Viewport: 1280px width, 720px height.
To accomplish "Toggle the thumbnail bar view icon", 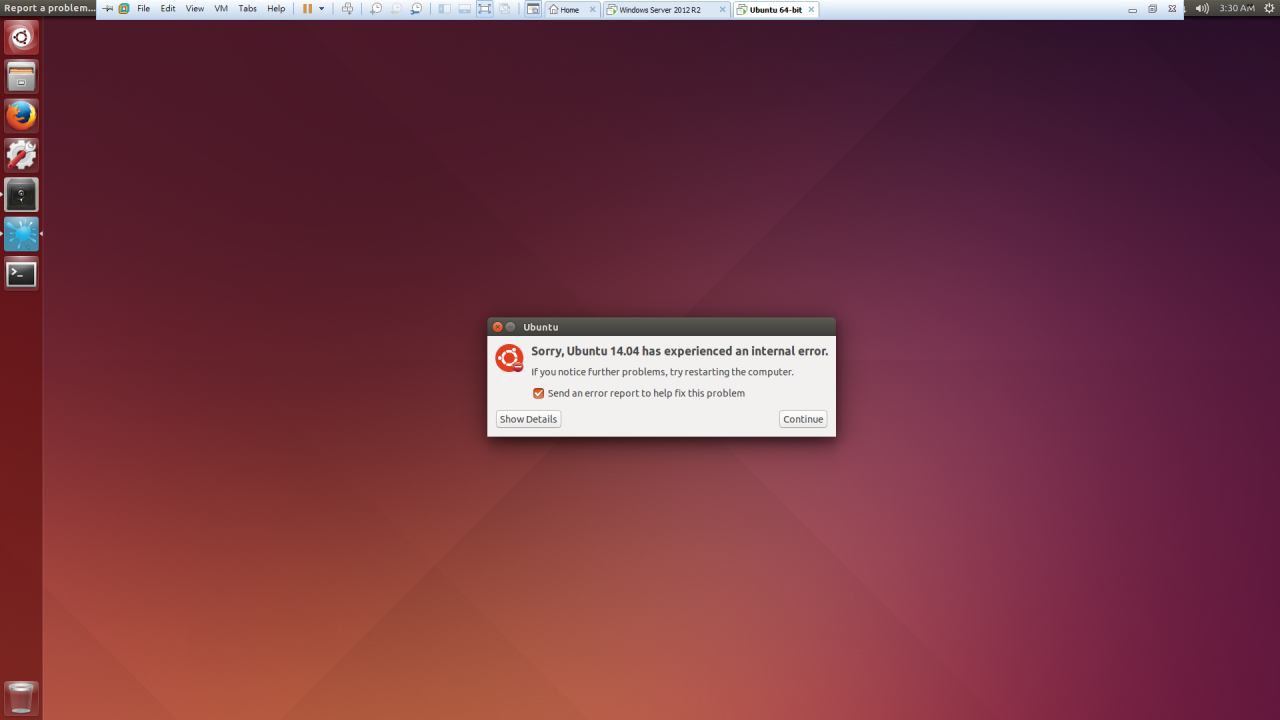I will pyautogui.click(x=465, y=9).
